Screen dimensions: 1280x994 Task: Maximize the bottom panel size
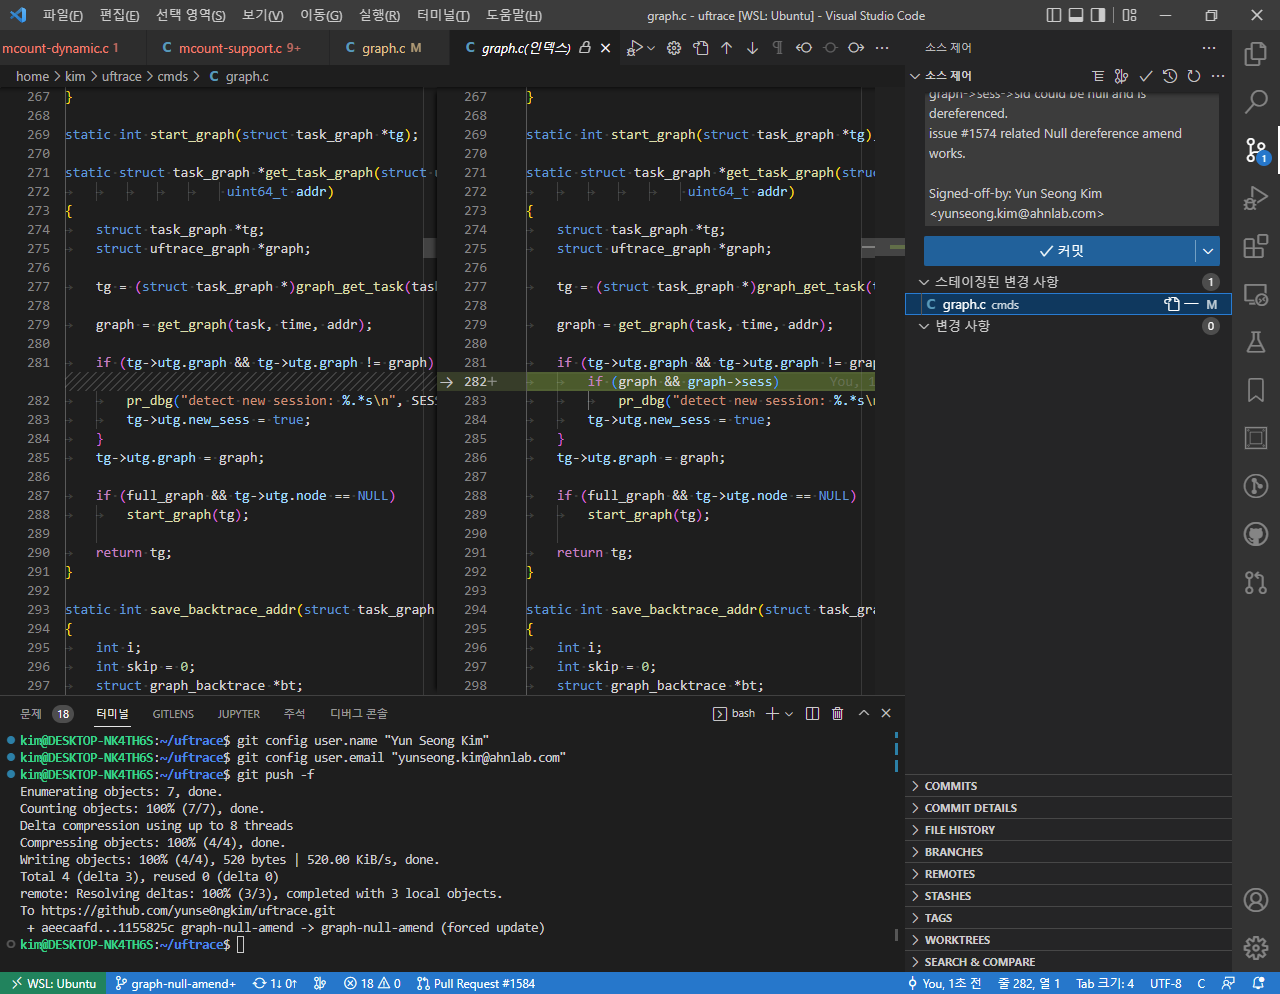point(864,713)
